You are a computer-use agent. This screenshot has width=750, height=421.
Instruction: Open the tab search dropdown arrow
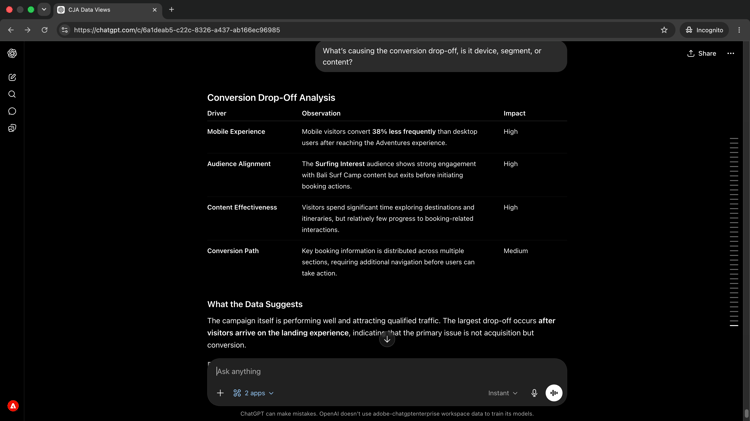pyautogui.click(x=44, y=10)
